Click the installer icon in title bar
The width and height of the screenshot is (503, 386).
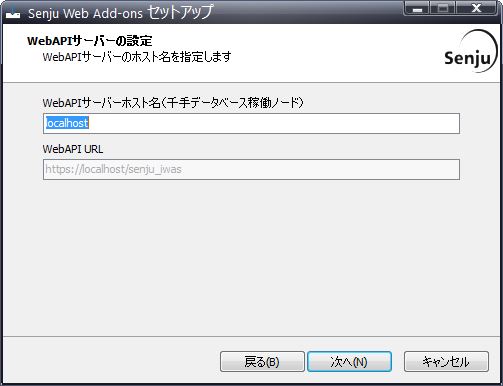pyautogui.click(x=13, y=14)
